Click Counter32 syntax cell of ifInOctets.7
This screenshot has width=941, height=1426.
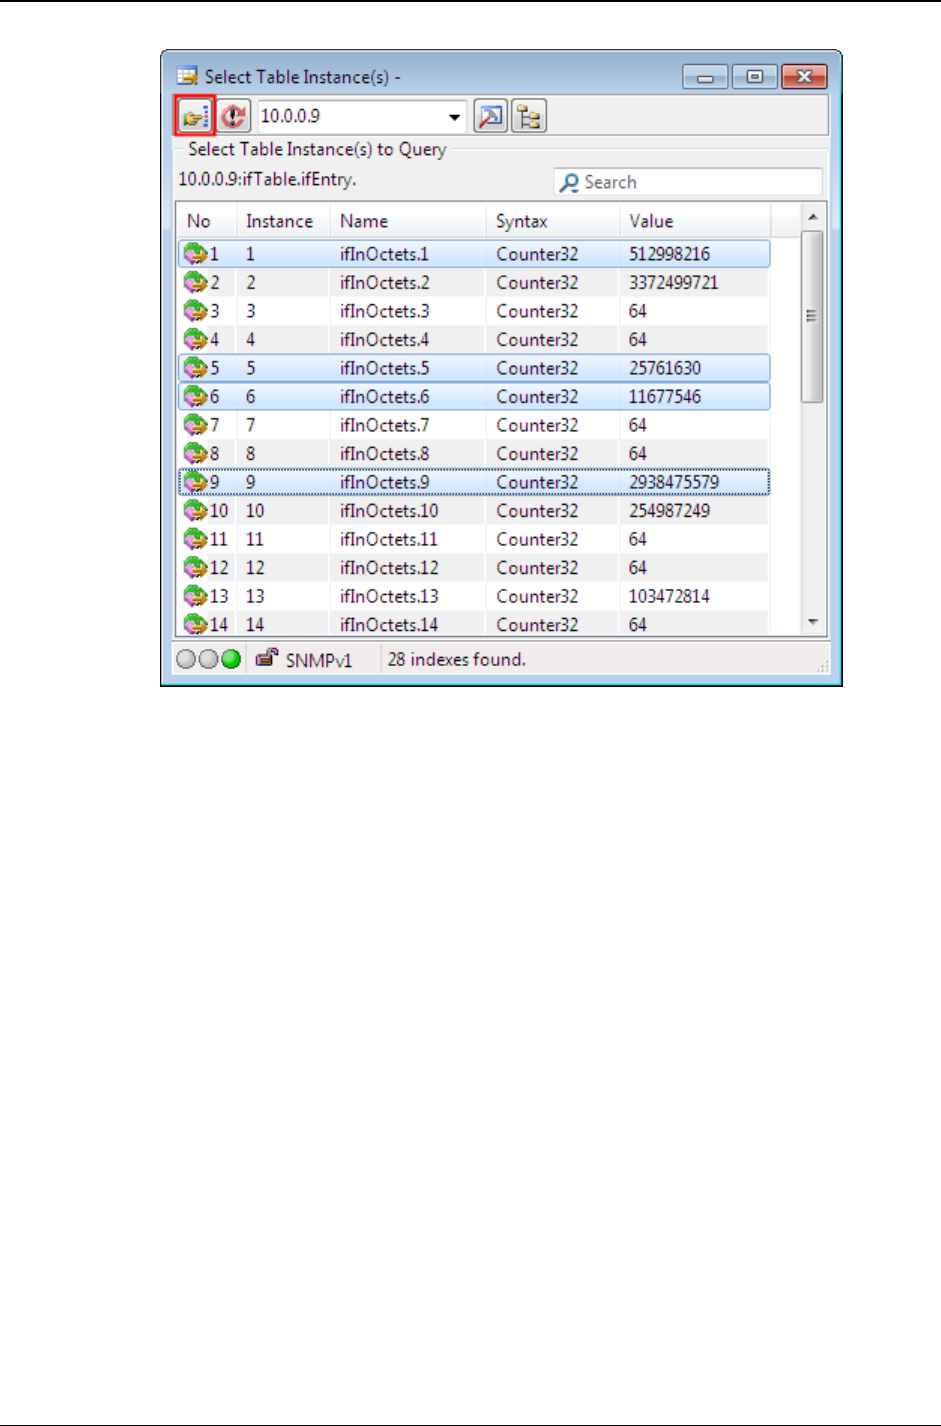point(537,425)
